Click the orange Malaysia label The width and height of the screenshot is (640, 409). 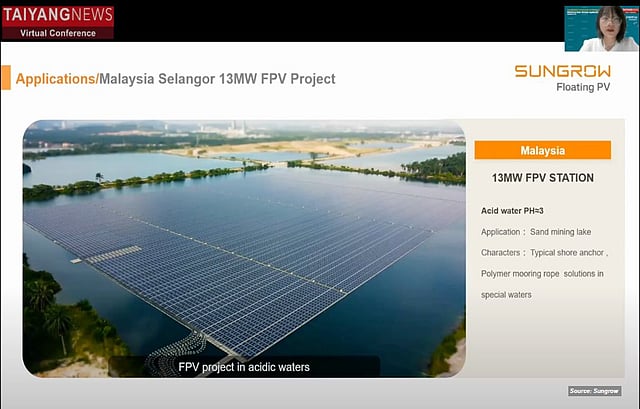pos(543,150)
